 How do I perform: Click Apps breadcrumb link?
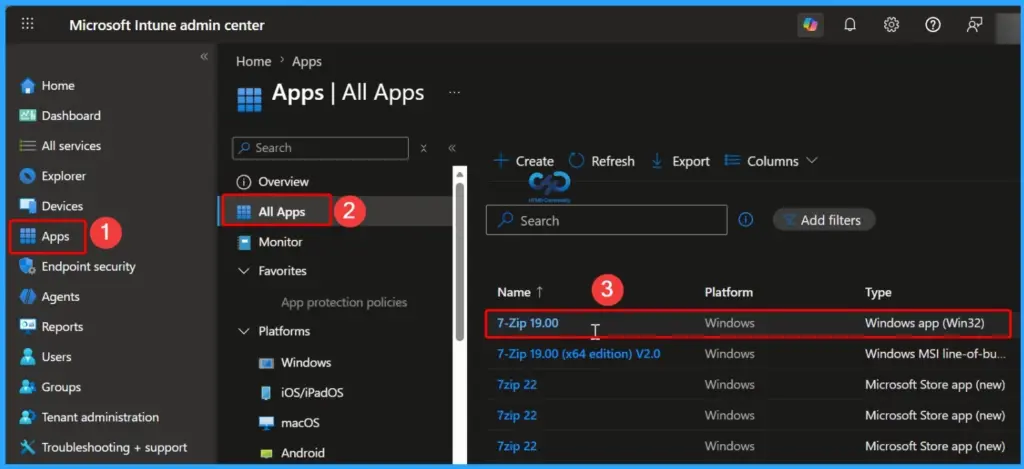click(x=307, y=61)
